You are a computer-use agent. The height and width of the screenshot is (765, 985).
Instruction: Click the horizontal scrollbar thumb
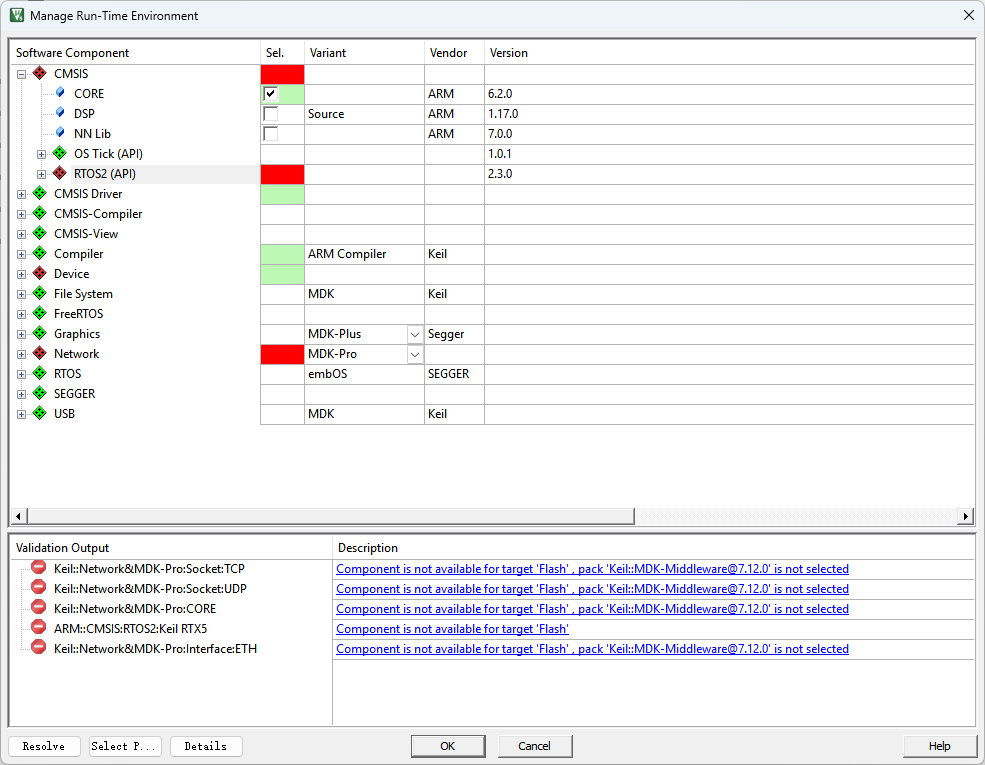331,516
